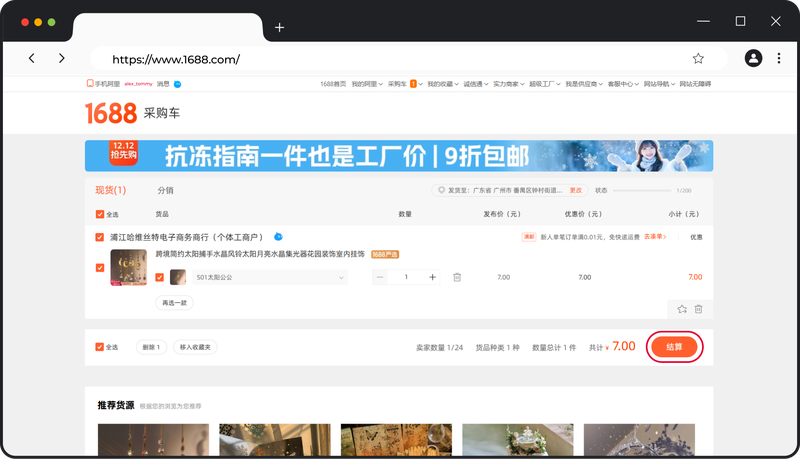
Task: Expand the 我的阿里 dropdown menu
Action: click(x=362, y=84)
